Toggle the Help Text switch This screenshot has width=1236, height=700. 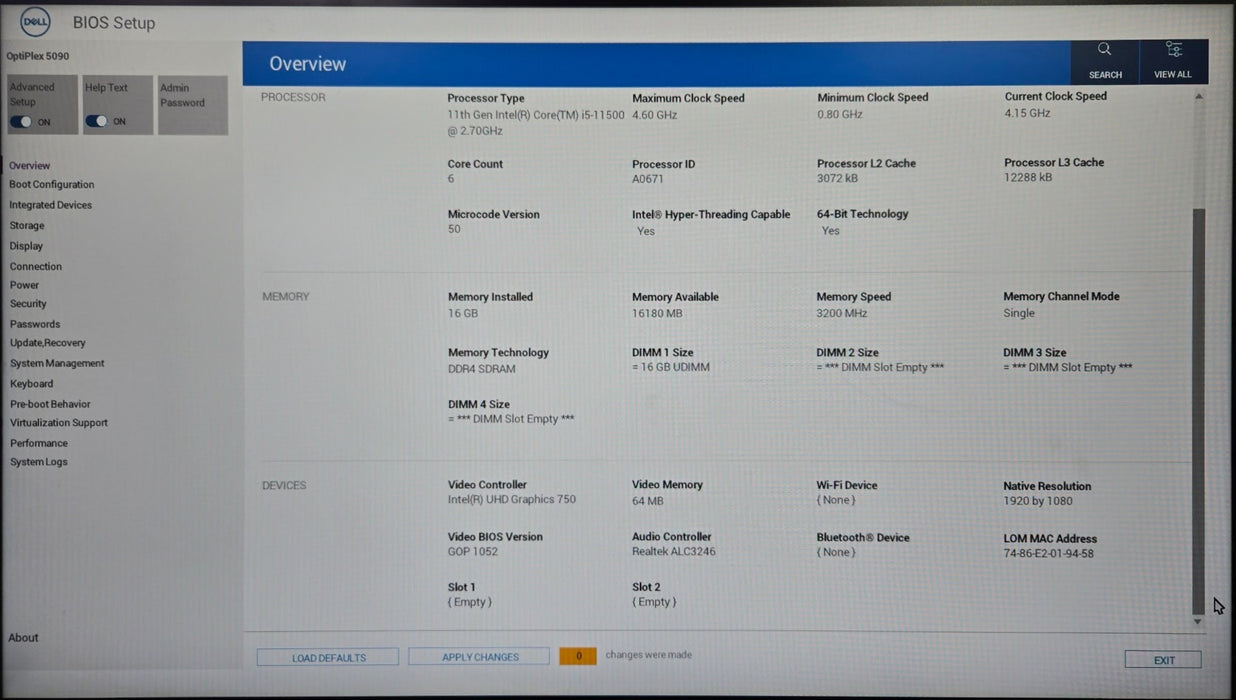(x=96, y=121)
